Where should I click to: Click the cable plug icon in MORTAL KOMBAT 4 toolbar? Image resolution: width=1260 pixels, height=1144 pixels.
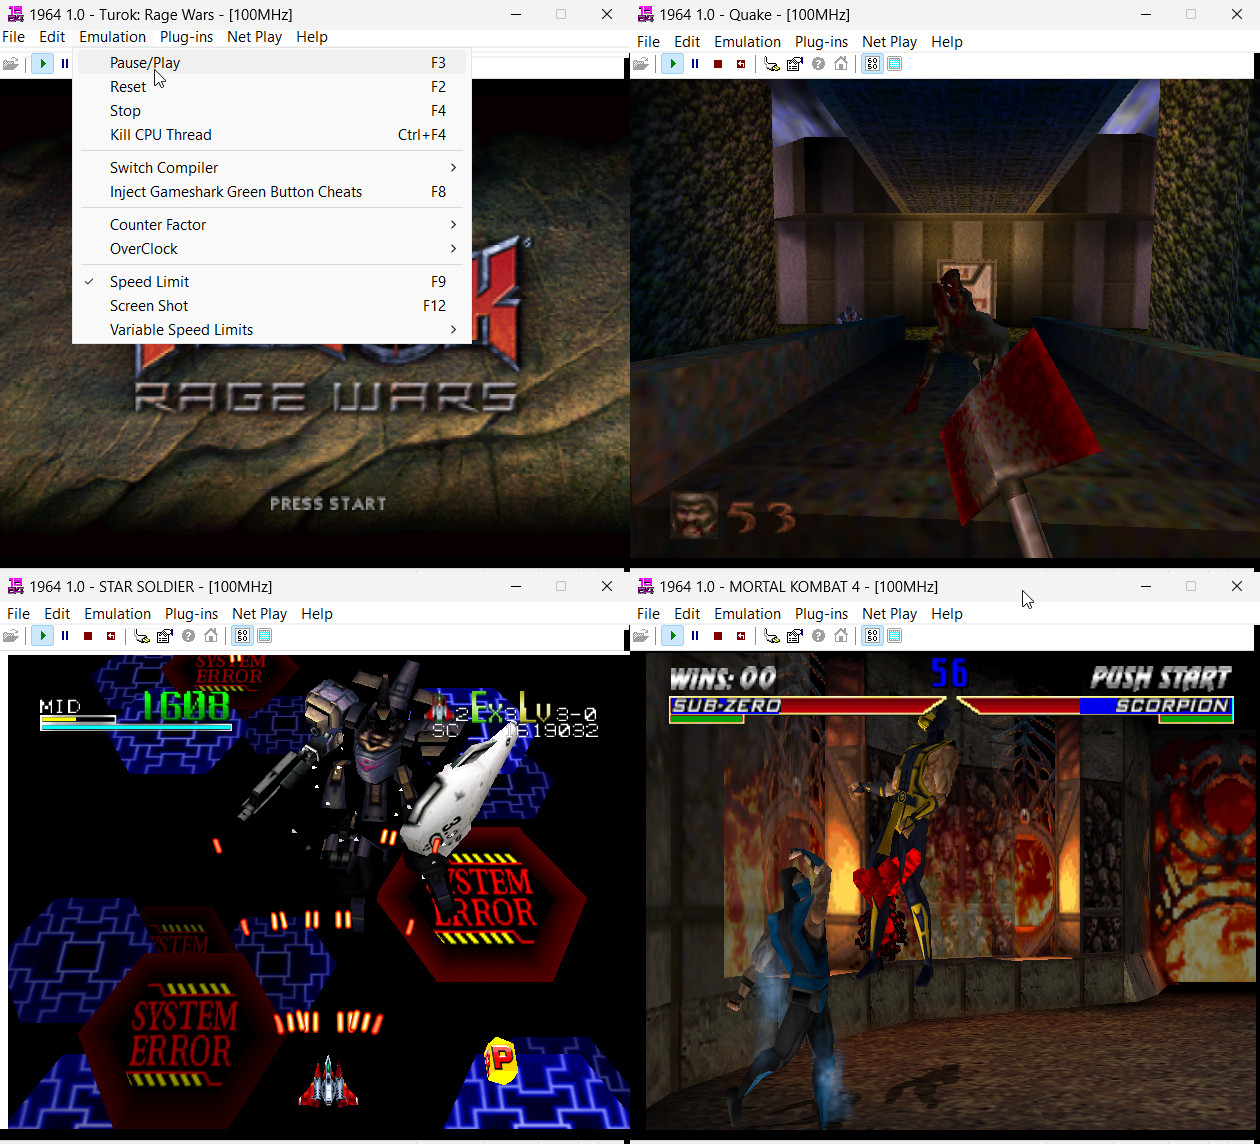pos(772,636)
